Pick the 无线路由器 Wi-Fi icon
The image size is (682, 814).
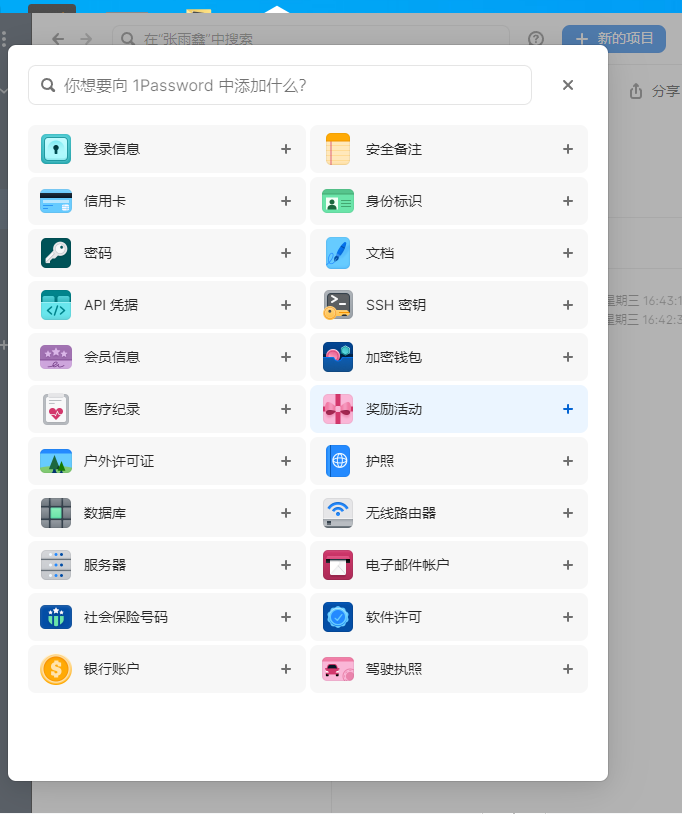tap(338, 513)
